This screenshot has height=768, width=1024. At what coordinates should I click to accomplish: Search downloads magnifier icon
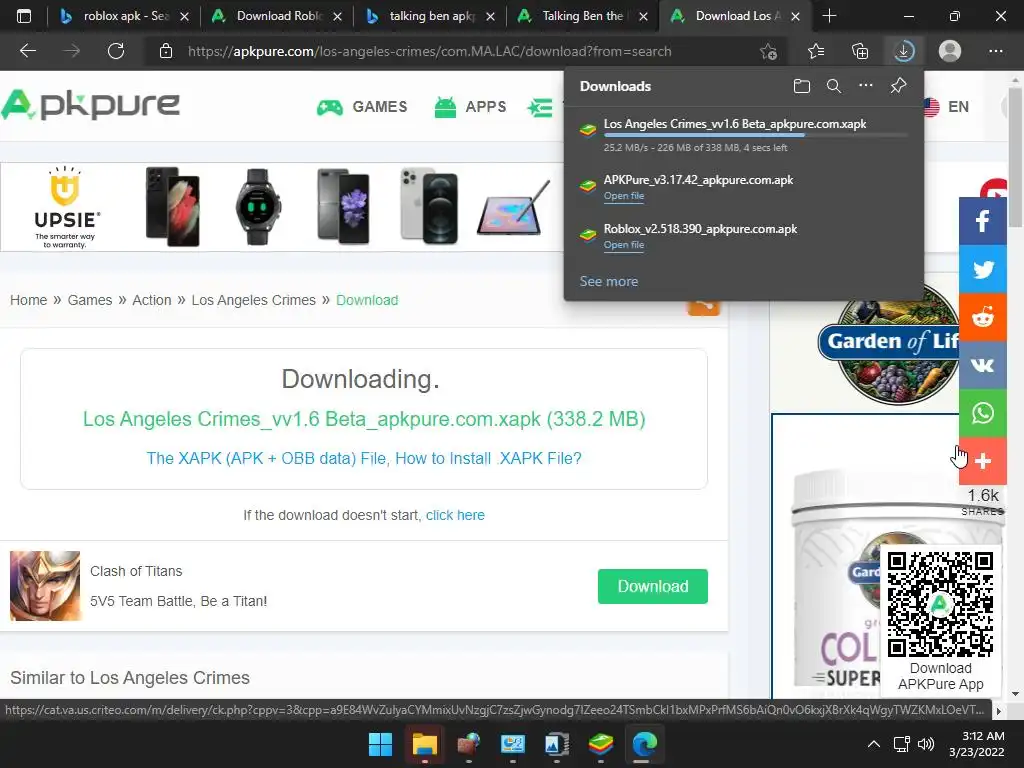(833, 86)
